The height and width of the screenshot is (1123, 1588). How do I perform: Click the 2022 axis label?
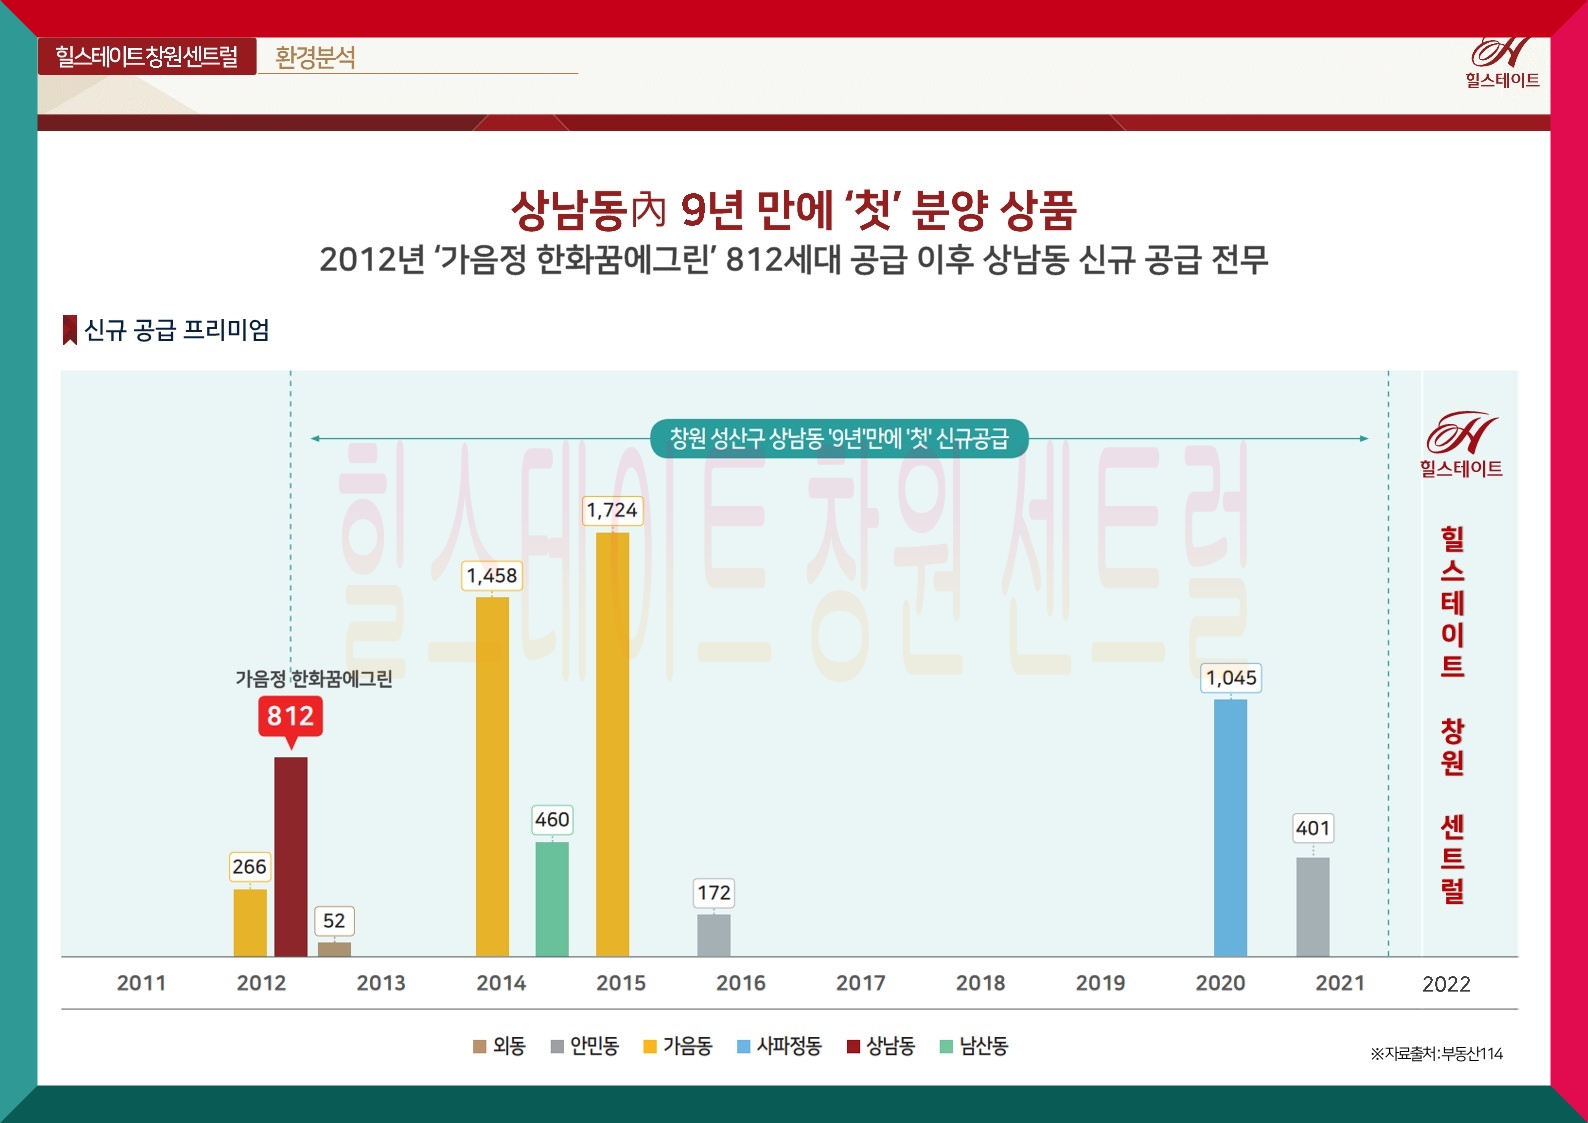pos(1447,984)
